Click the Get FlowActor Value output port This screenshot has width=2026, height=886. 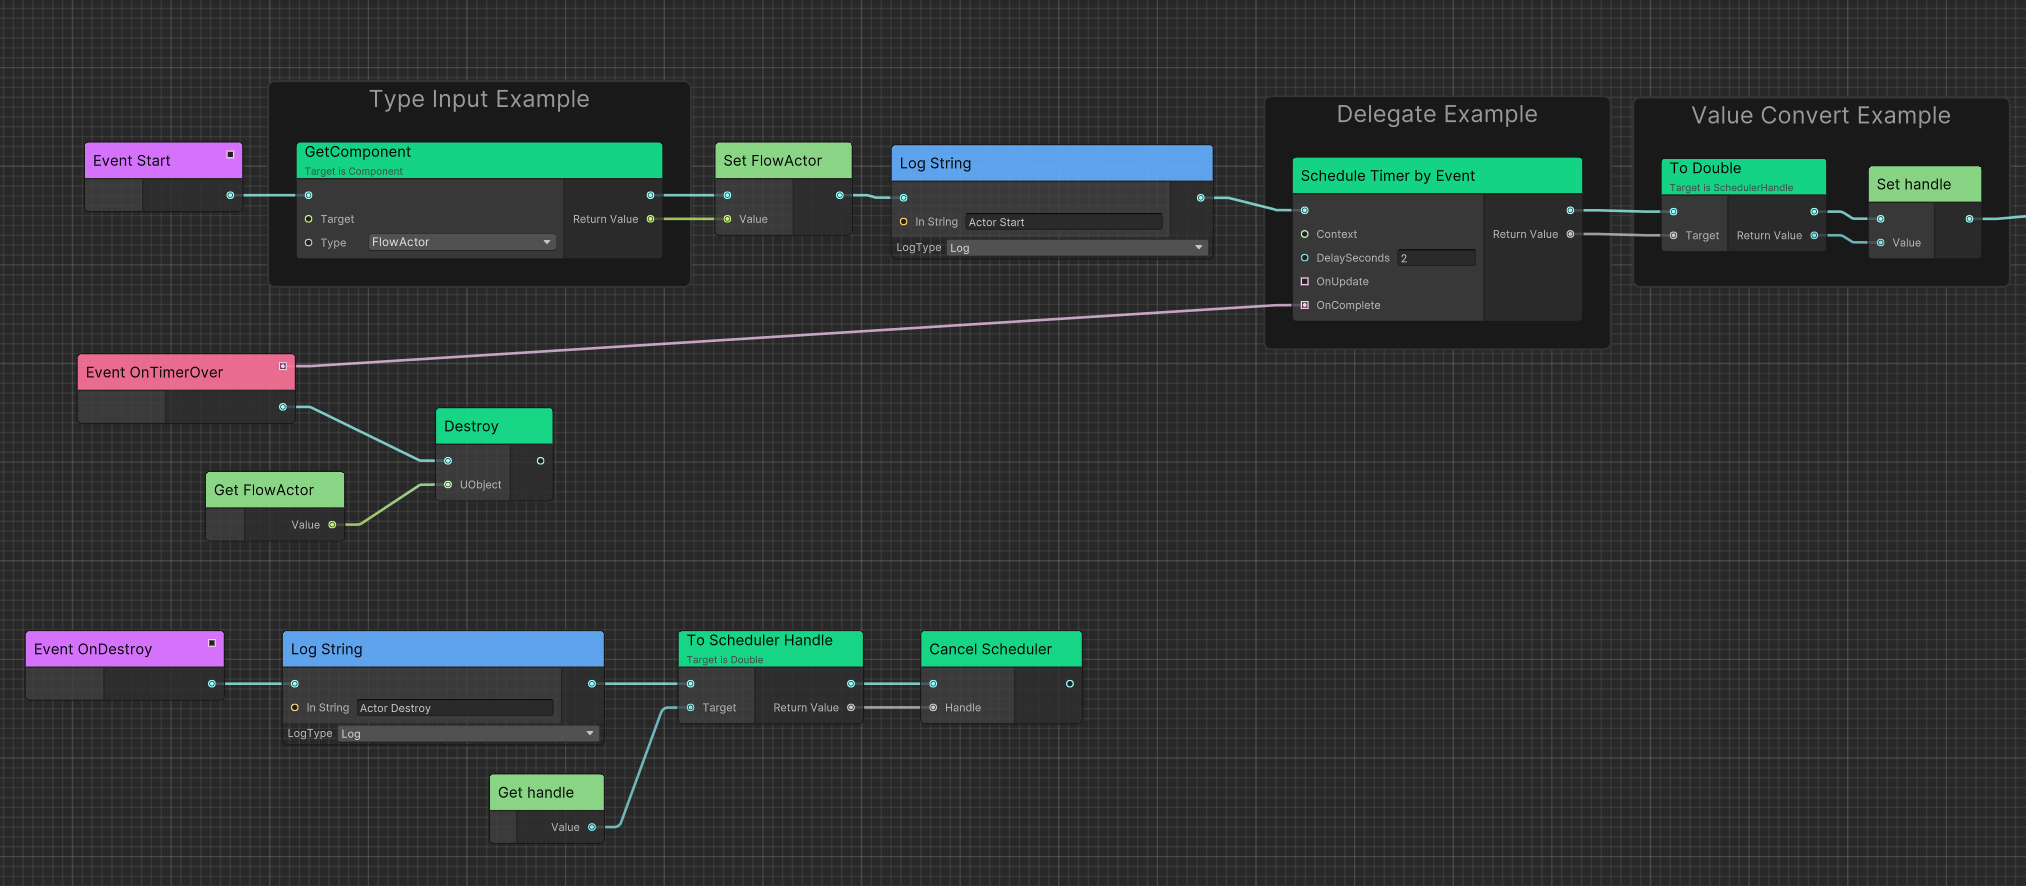(332, 525)
